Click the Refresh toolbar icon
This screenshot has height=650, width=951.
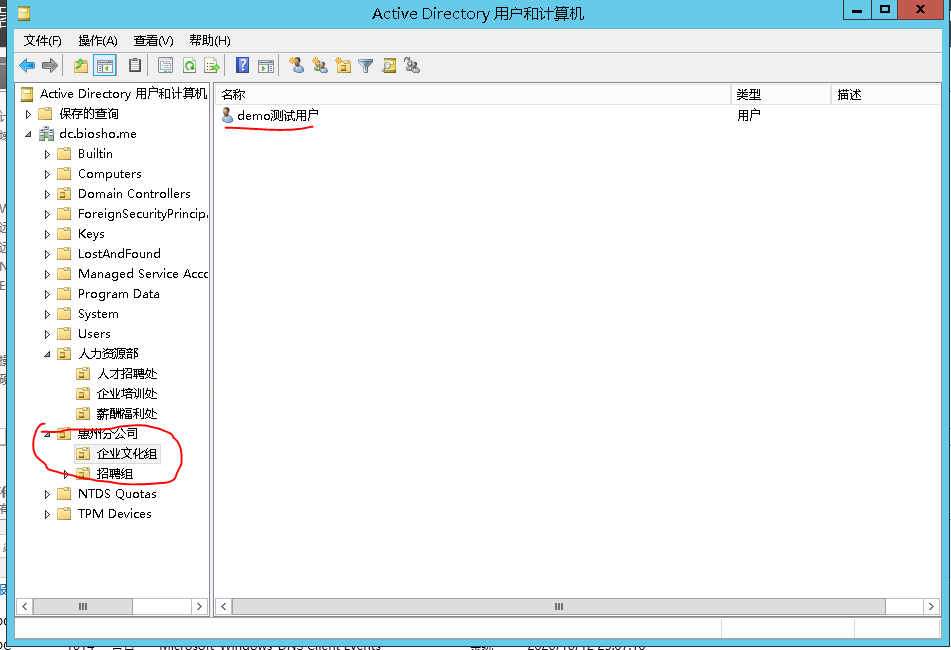point(188,66)
